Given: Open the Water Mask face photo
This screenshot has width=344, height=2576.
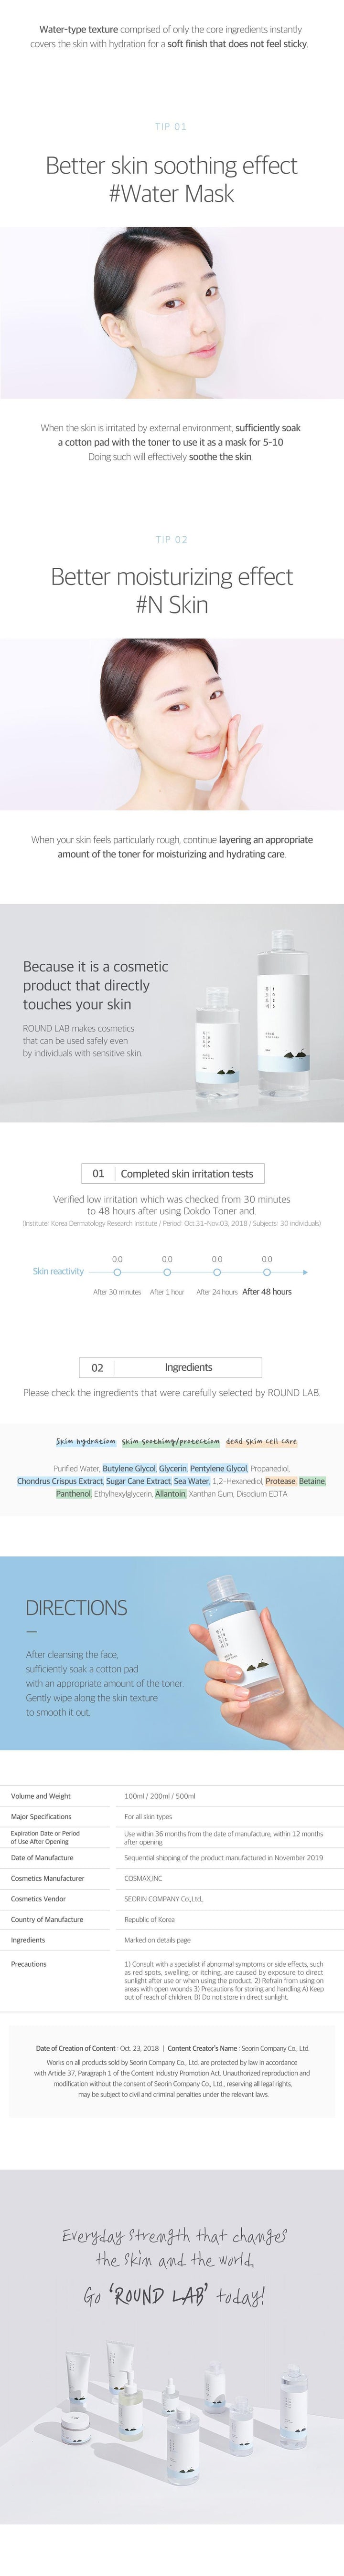Looking at the screenshot, I should 172,313.
